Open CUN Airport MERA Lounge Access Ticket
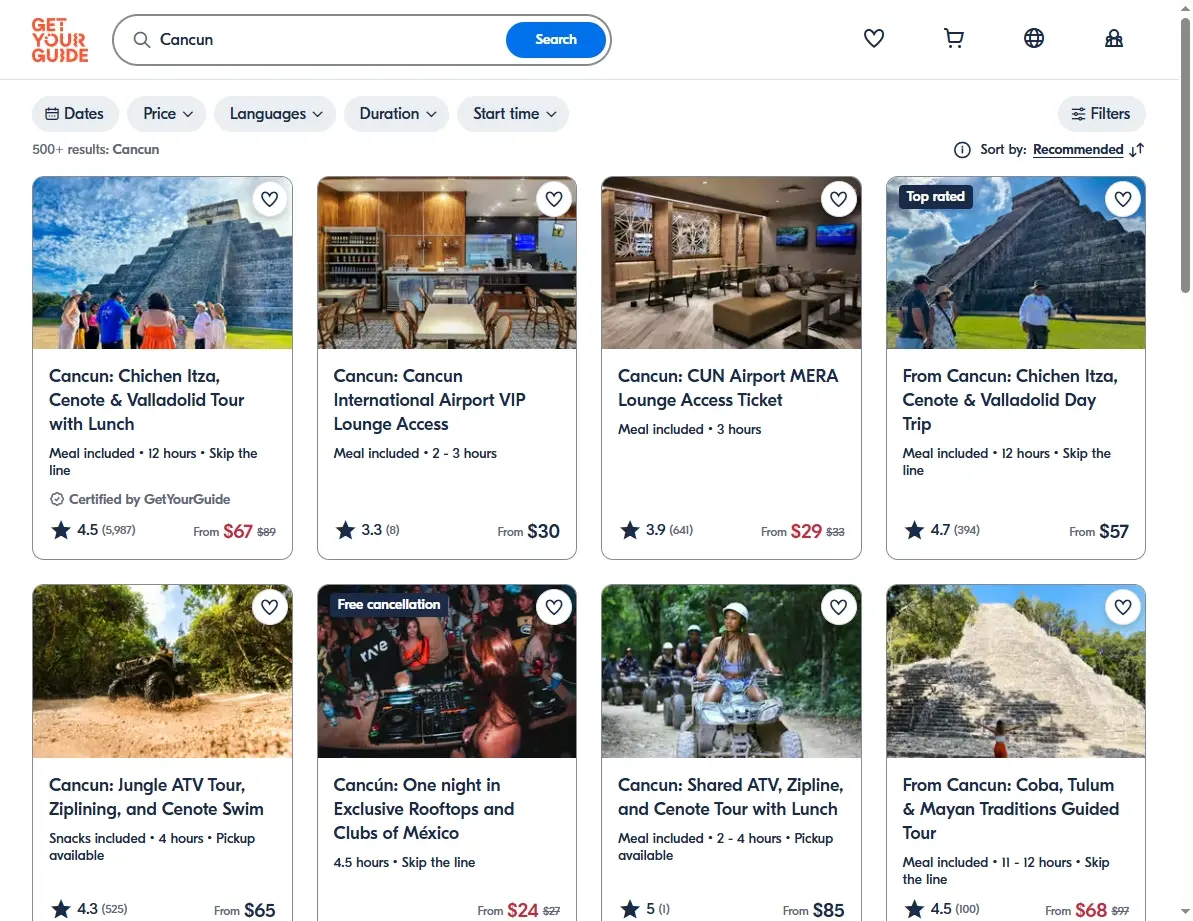Screen dimensions: 1193x921 [x=728, y=388]
